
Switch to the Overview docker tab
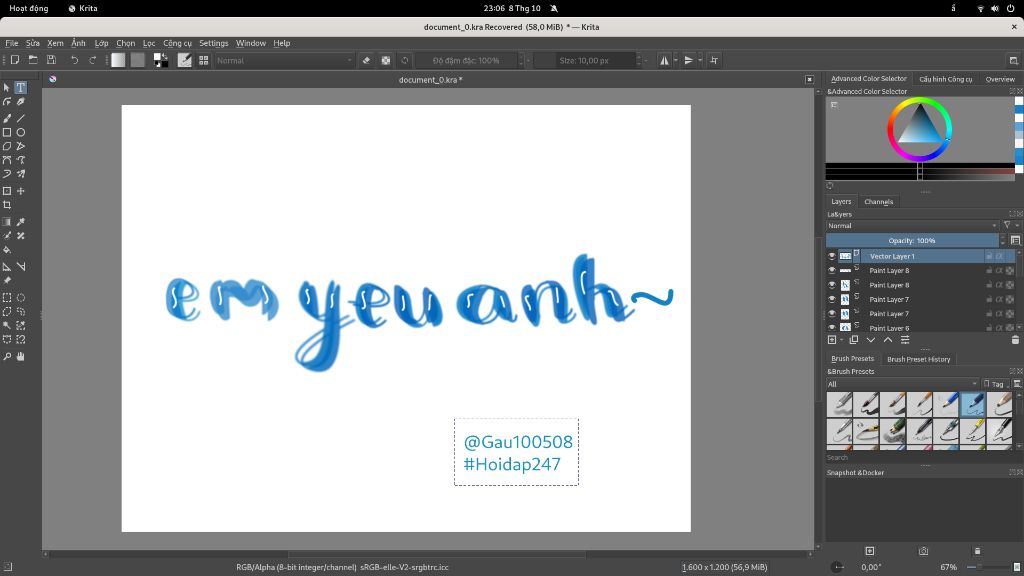1000,79
